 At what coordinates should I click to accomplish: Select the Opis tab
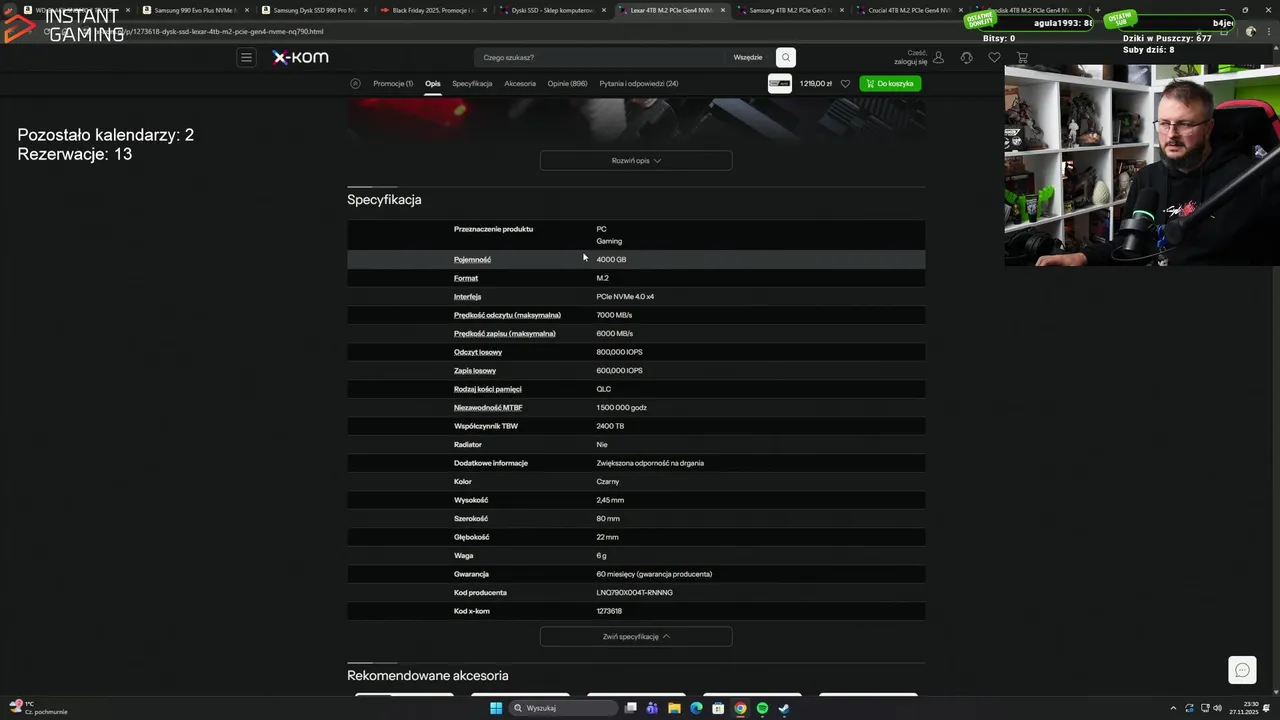432,83
